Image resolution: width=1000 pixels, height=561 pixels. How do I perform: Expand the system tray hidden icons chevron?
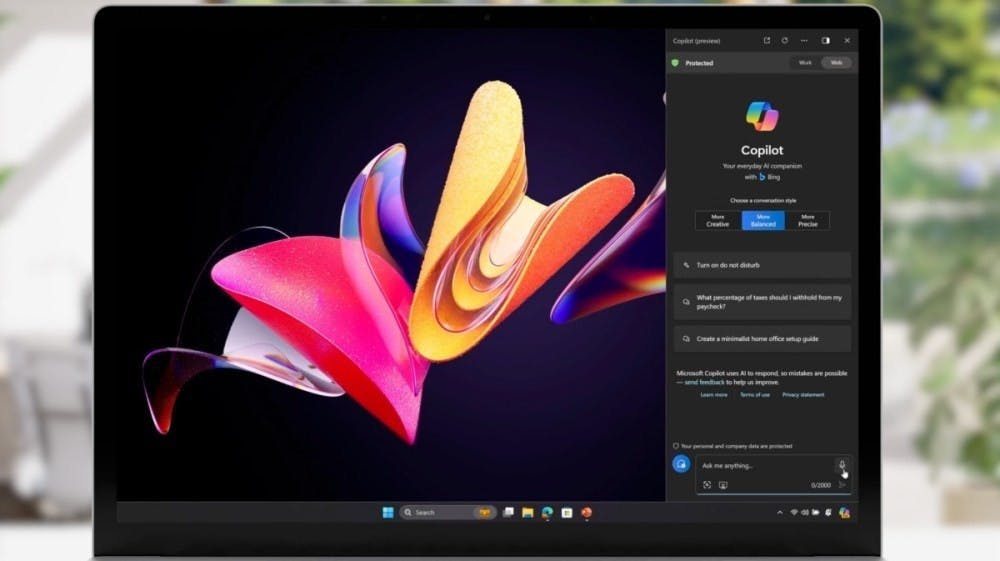click(x=780, y=513)
